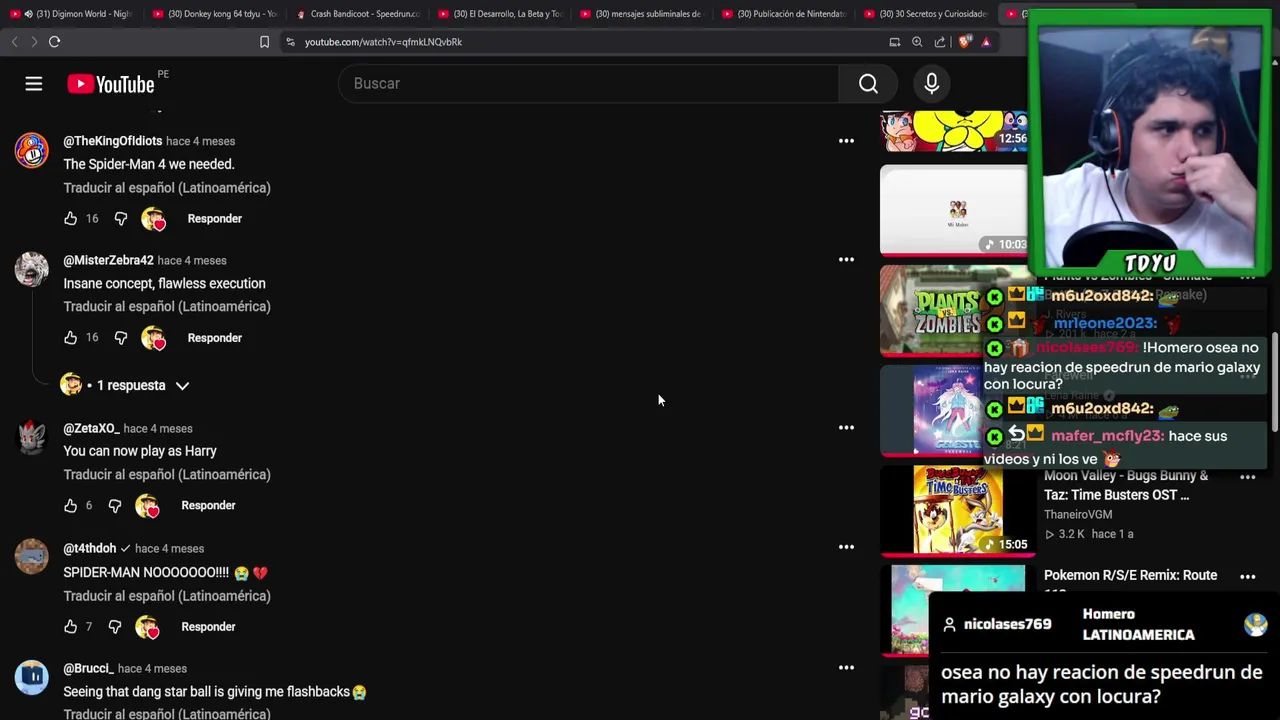Viewport: 1280px width, 720px height.
Task: Switch to Digimon World browser tab
Action: [70, 14]
